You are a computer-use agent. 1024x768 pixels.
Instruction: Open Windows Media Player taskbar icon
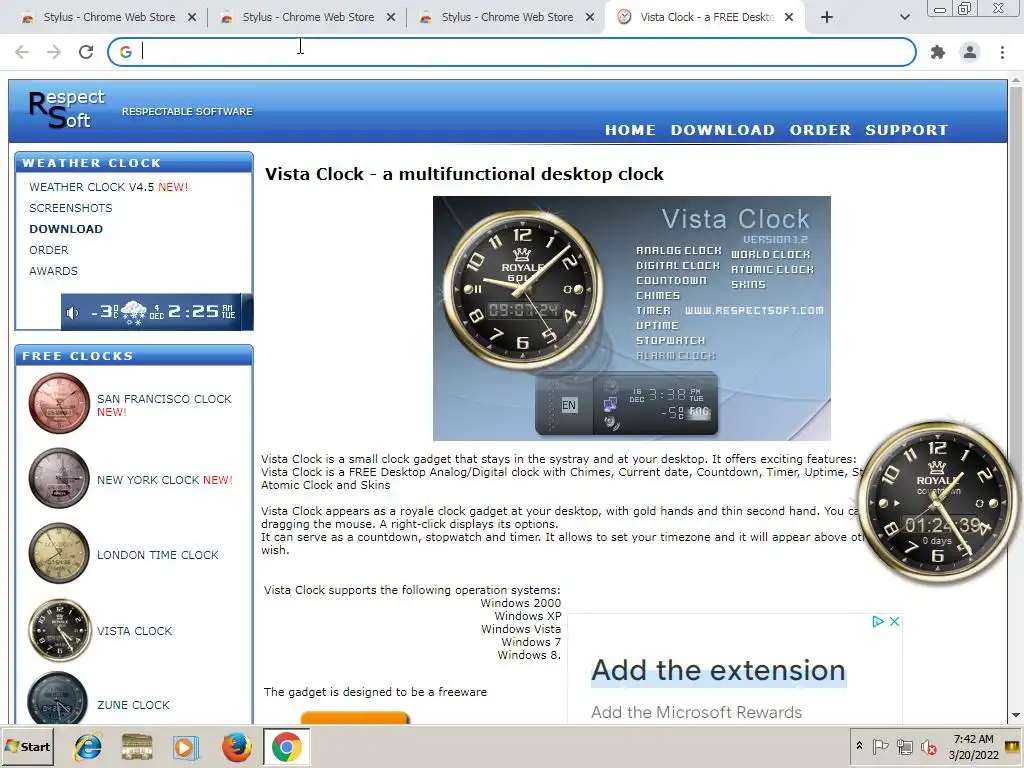185,747
